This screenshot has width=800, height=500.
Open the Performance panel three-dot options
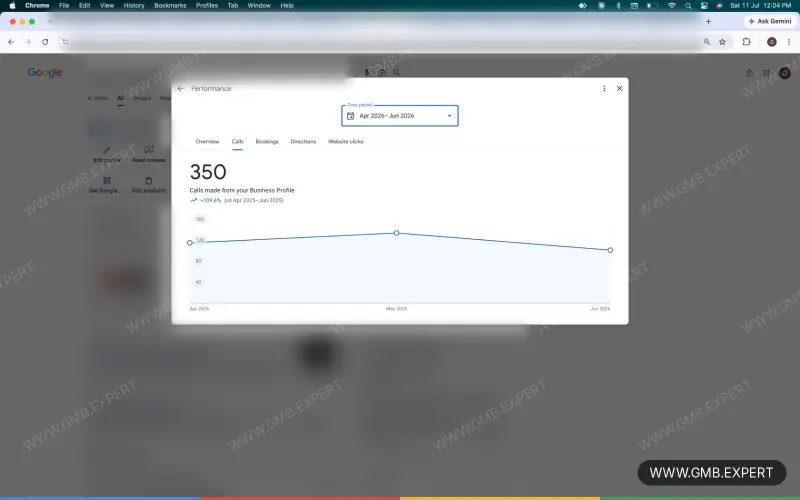tap(604, 88)
